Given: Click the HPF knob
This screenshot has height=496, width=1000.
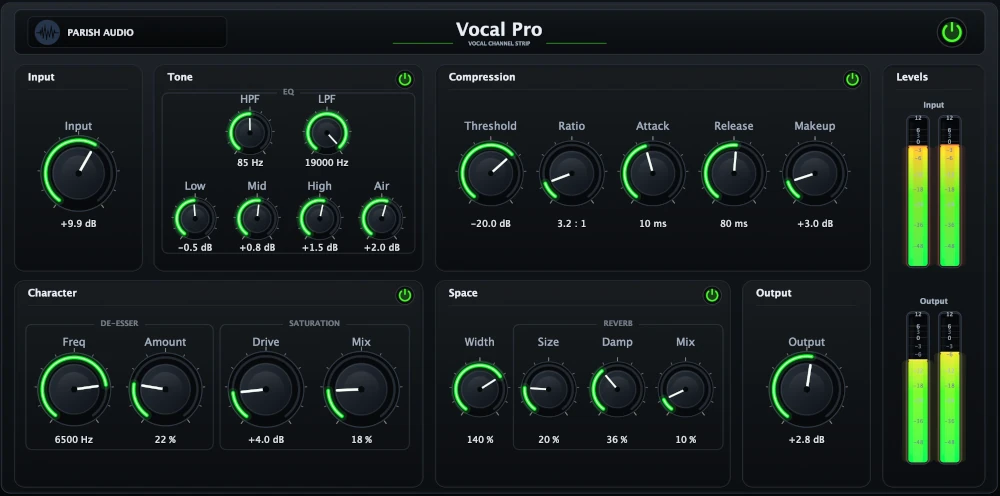Looking at the screenshot, I should 249,132.
